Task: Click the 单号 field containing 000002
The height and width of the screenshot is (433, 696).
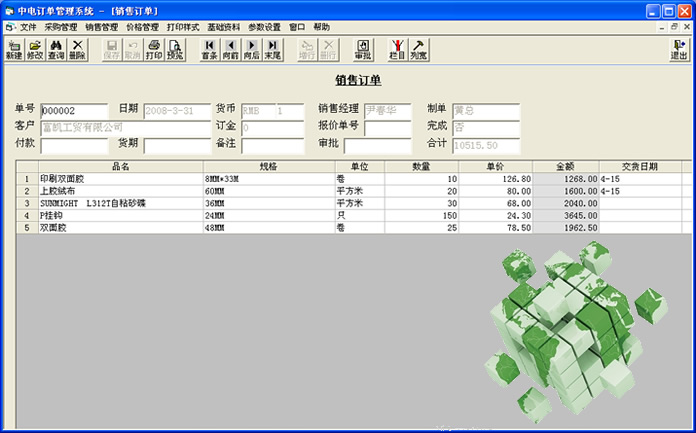Action: tap(74, 111)
